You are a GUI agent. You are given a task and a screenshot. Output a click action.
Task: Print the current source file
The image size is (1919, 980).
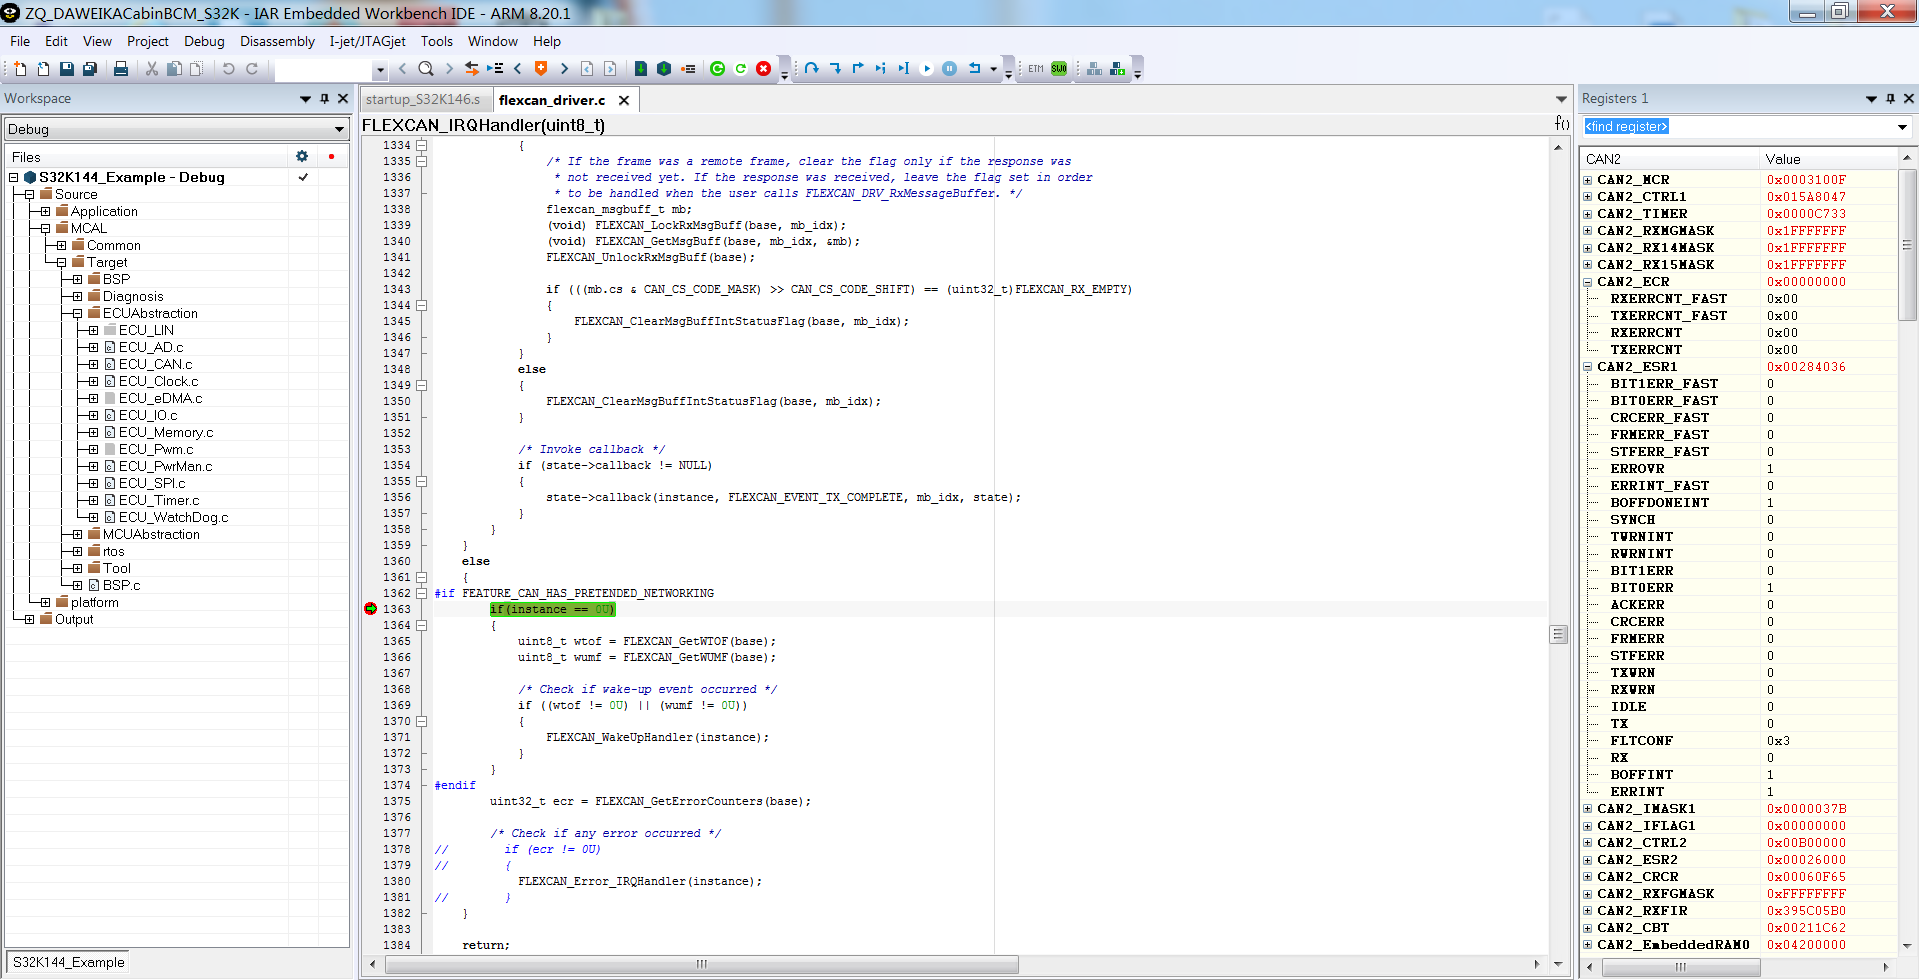pyautogui.click(x=121, y=68)
